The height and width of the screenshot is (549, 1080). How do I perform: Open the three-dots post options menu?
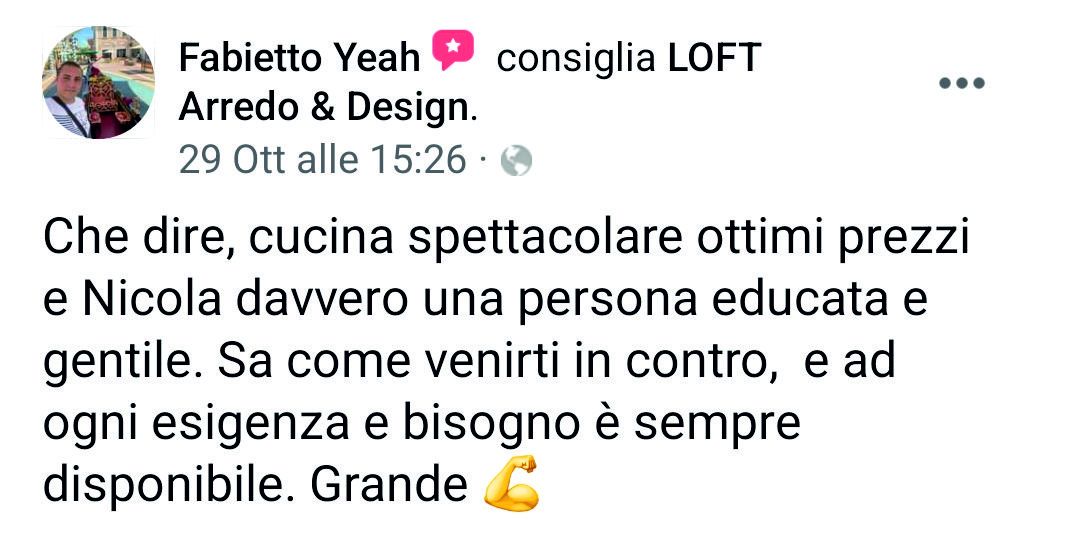tap(962, 83)
